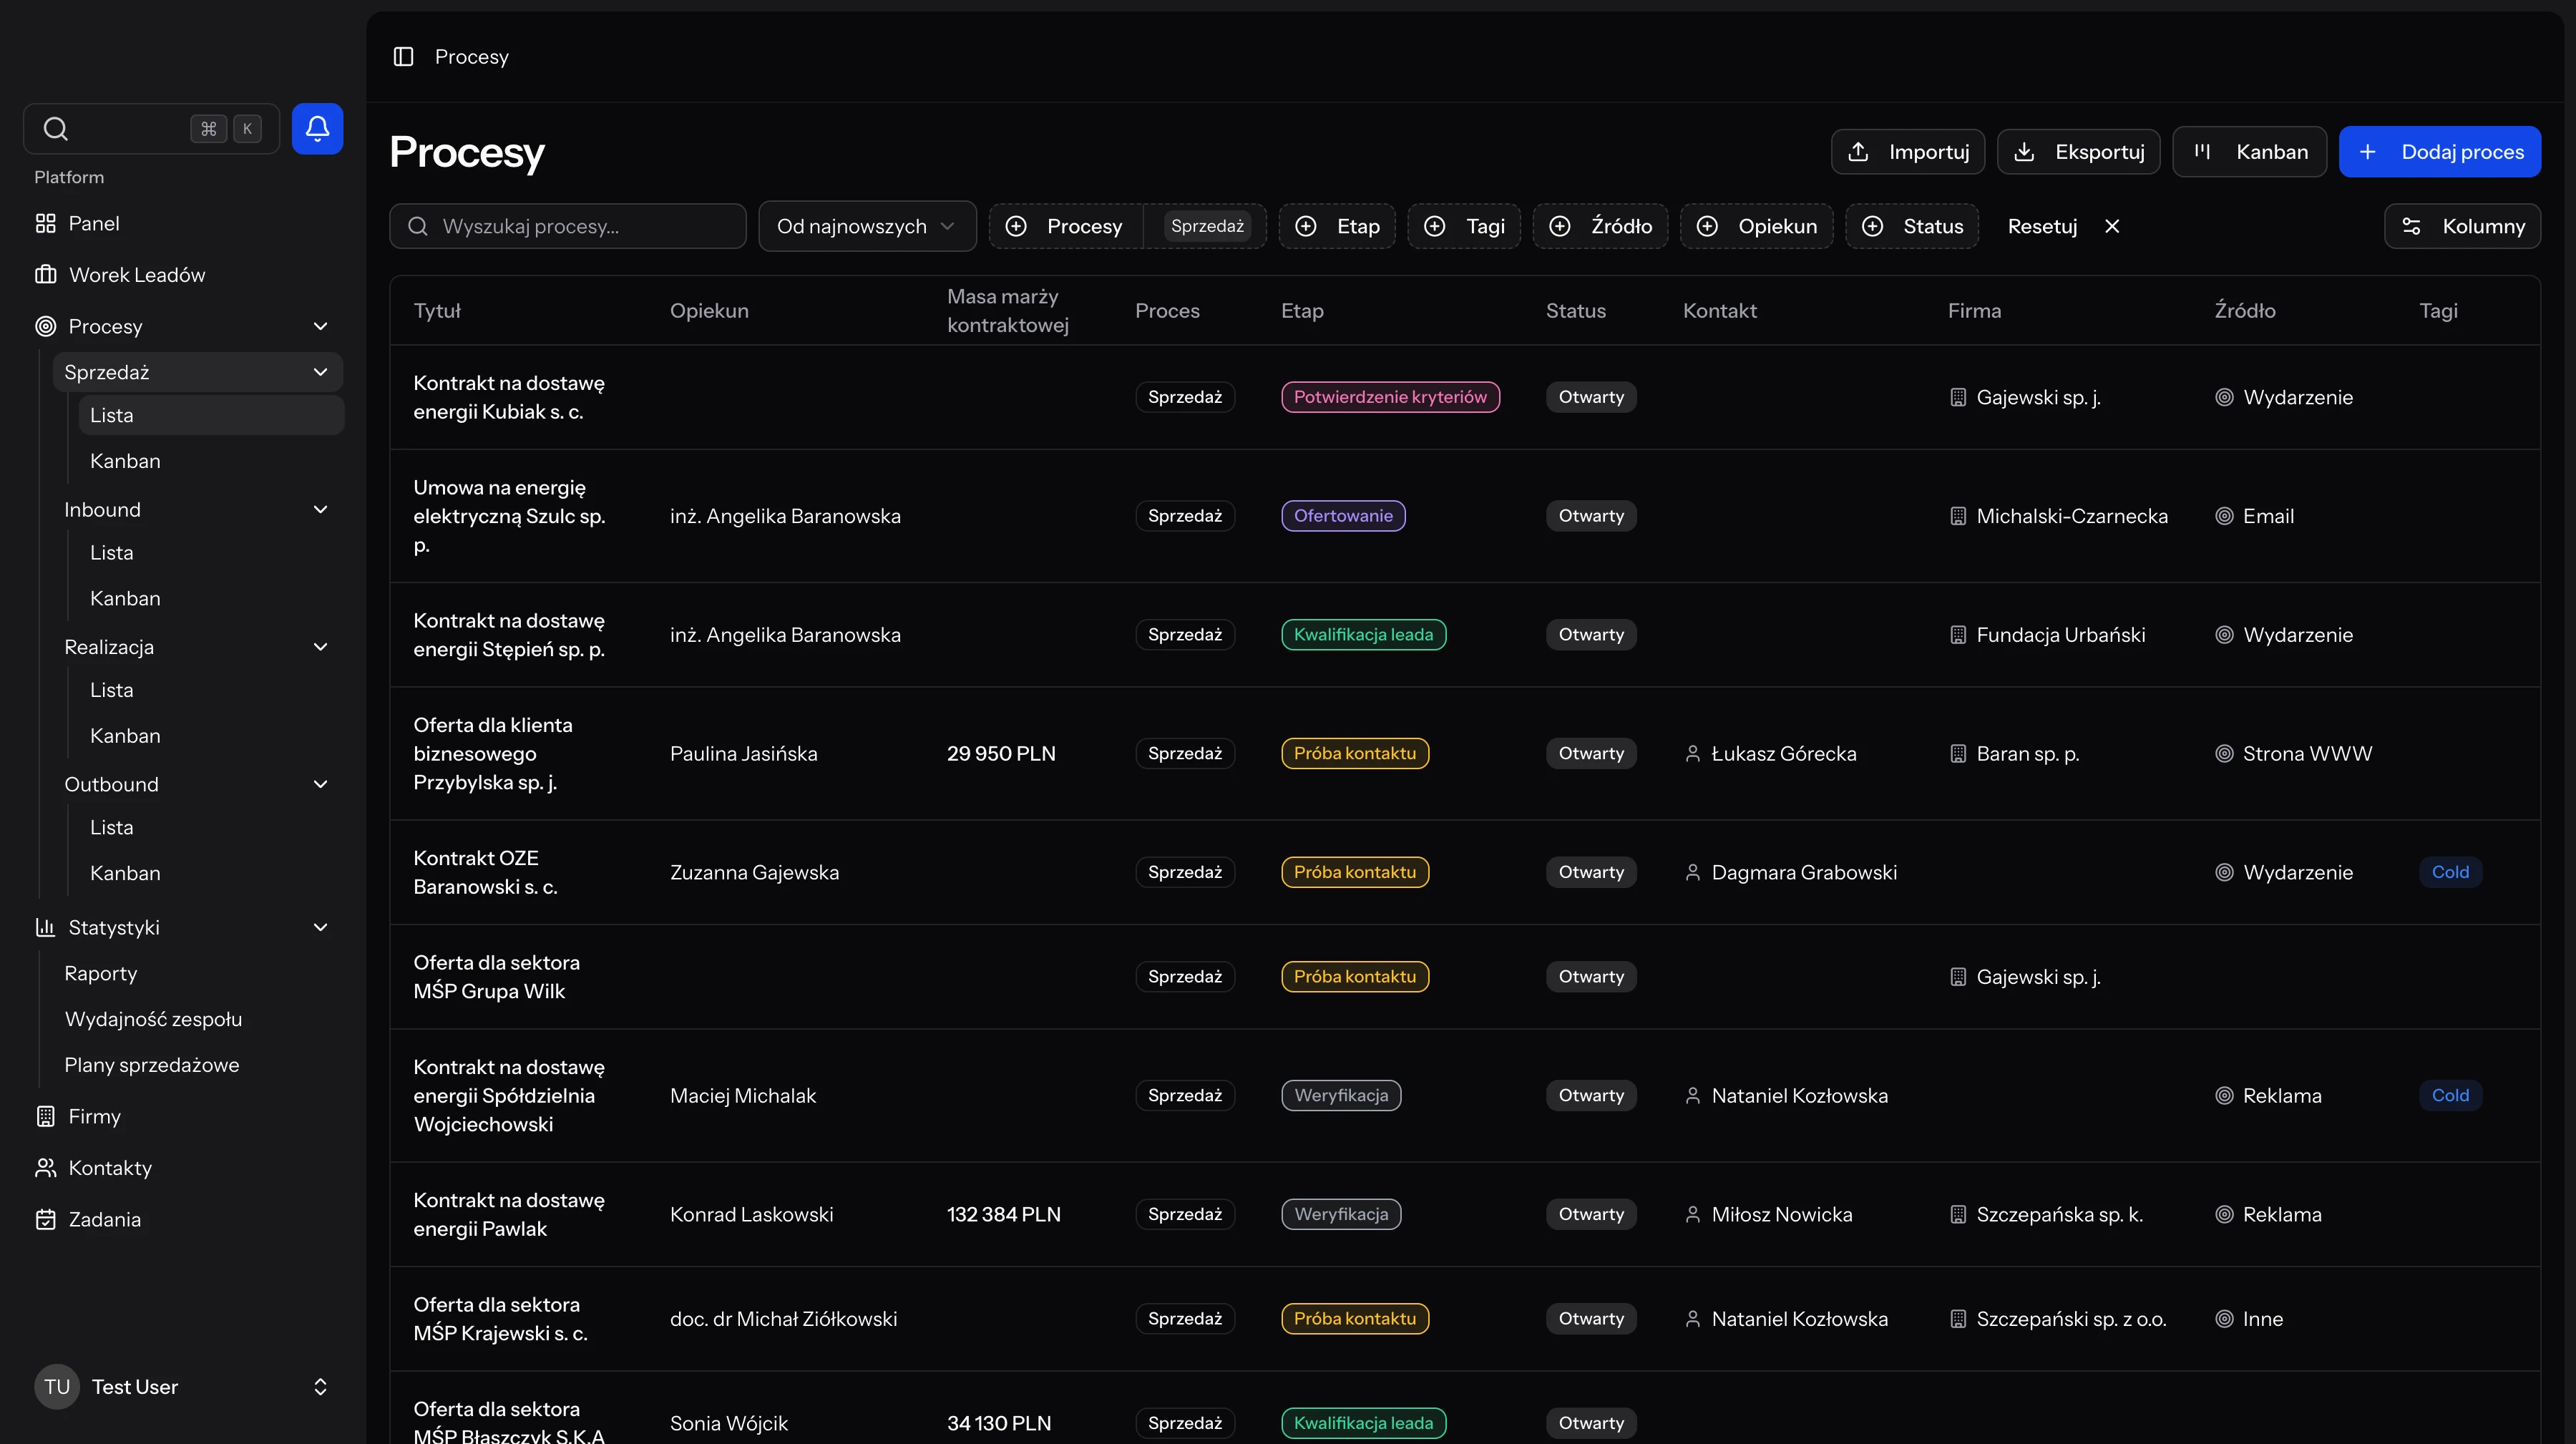This screenshot has height=1444, width=2576.
Task: Select Raporty under Statystyki
Action: coord(102,972)
